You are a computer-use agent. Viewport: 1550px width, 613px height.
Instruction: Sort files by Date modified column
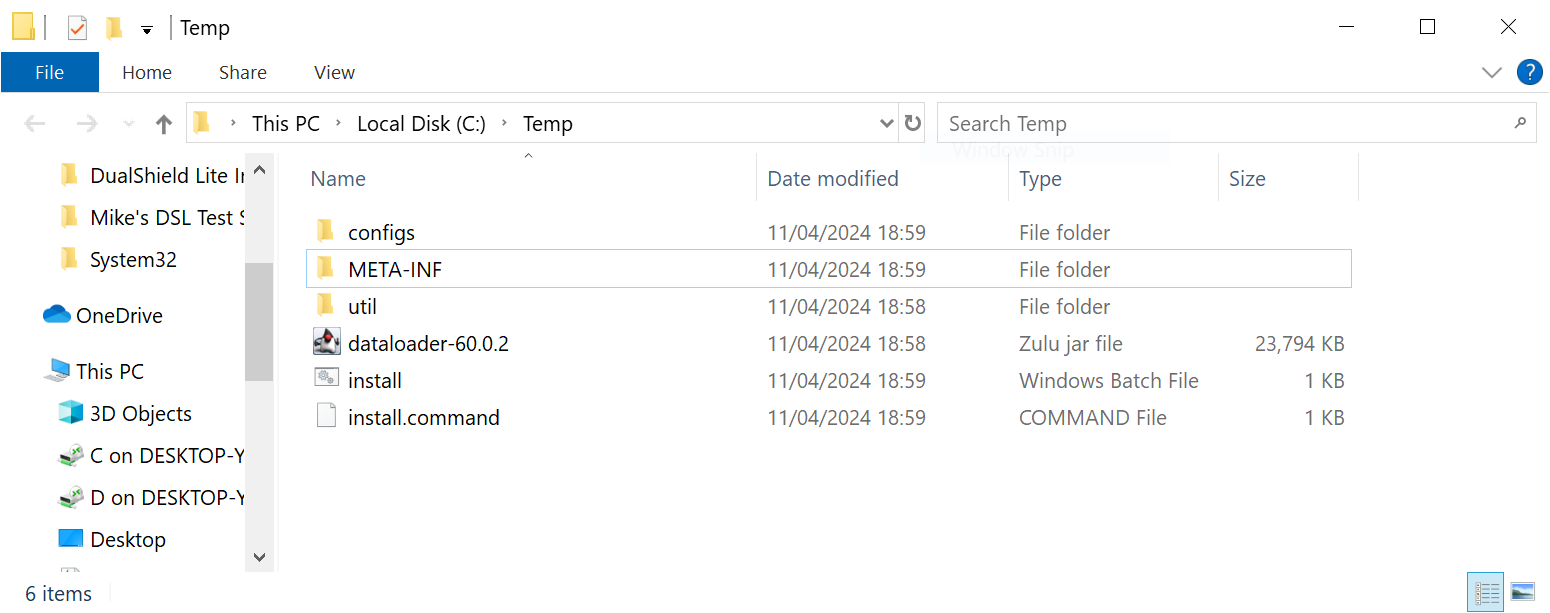click(832, 178)
